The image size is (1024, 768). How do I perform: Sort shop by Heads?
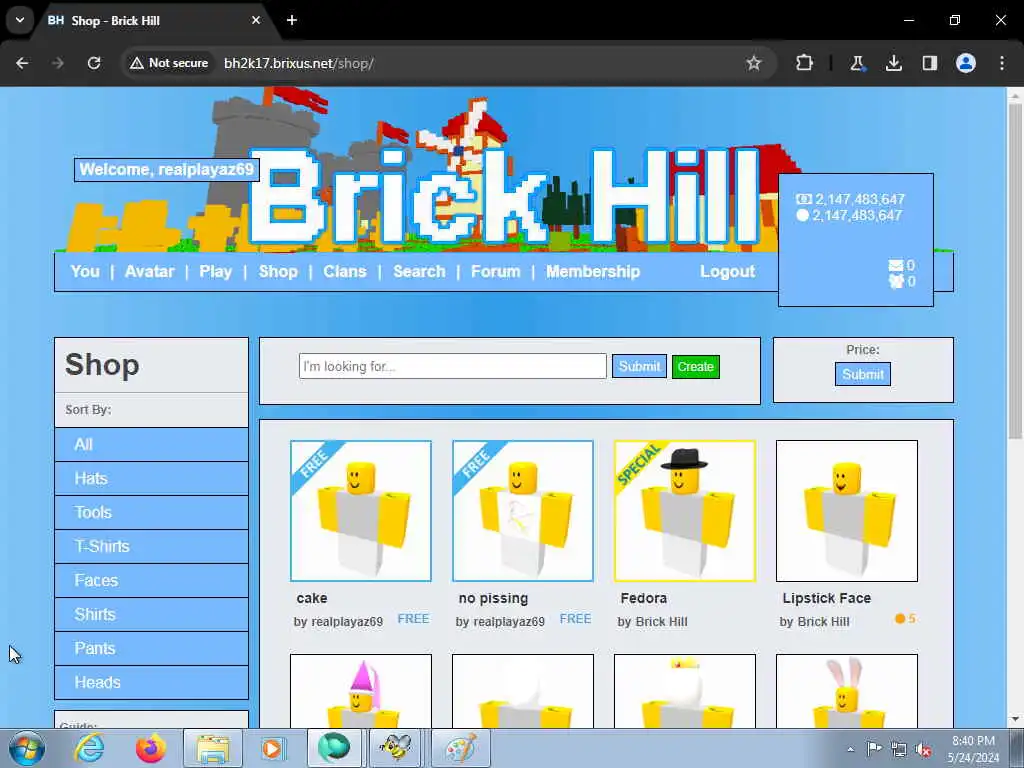[152, 682]
